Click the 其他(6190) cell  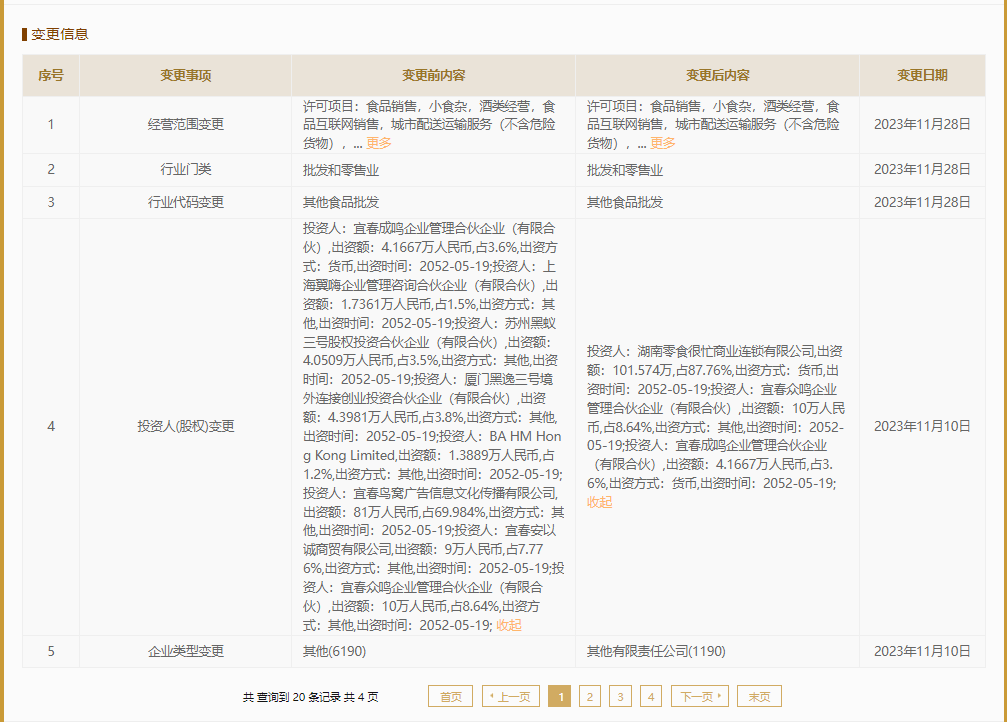tap(433, 651)
